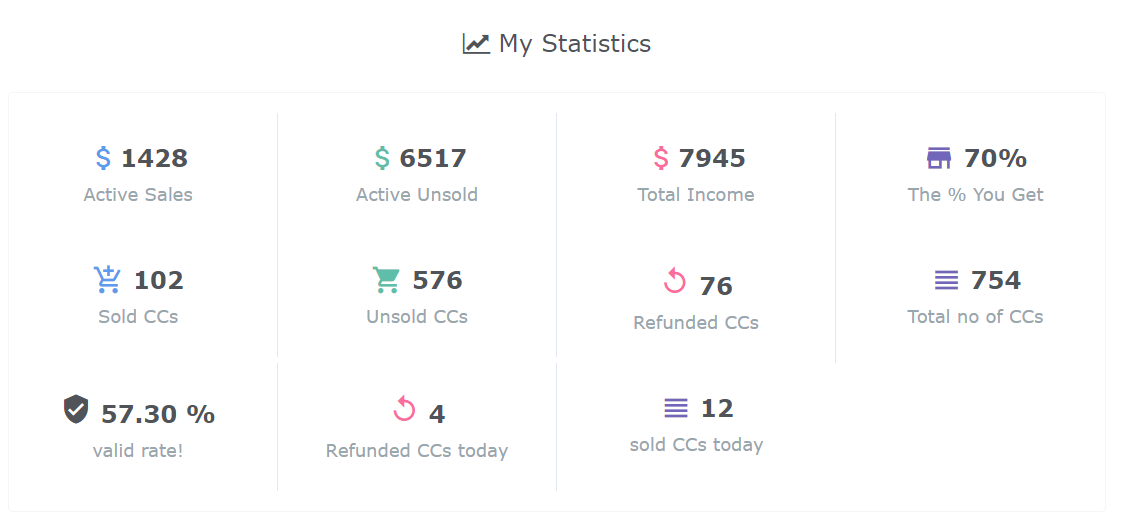Image resolution: width=1137 pixels, height=530 pixels.
Task: Click the 70% value above The % You Get
Action: click(x=995, y=158)
